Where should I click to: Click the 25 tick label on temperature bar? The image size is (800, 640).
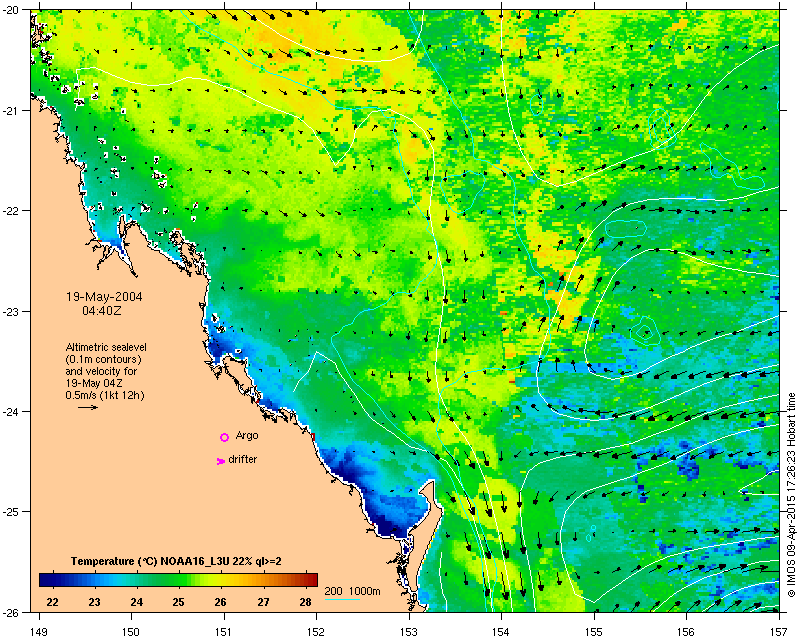tap(178, 602)
